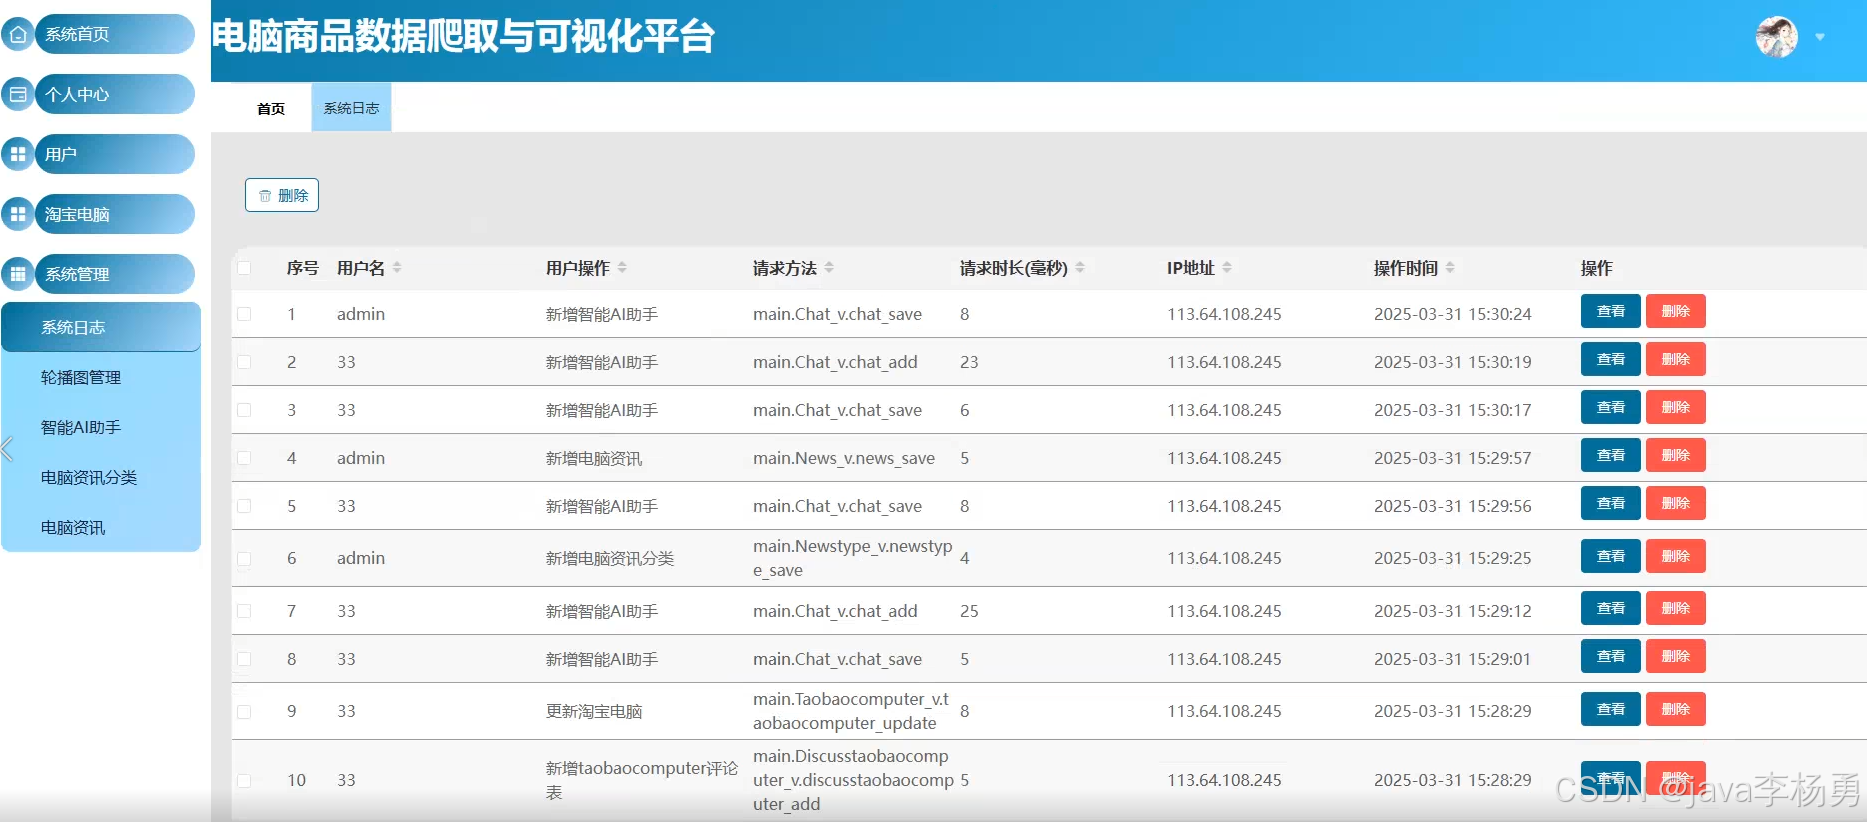Switch to the 首页 tab
Screen dimensions: 1867x822
[x=271, y=108]
